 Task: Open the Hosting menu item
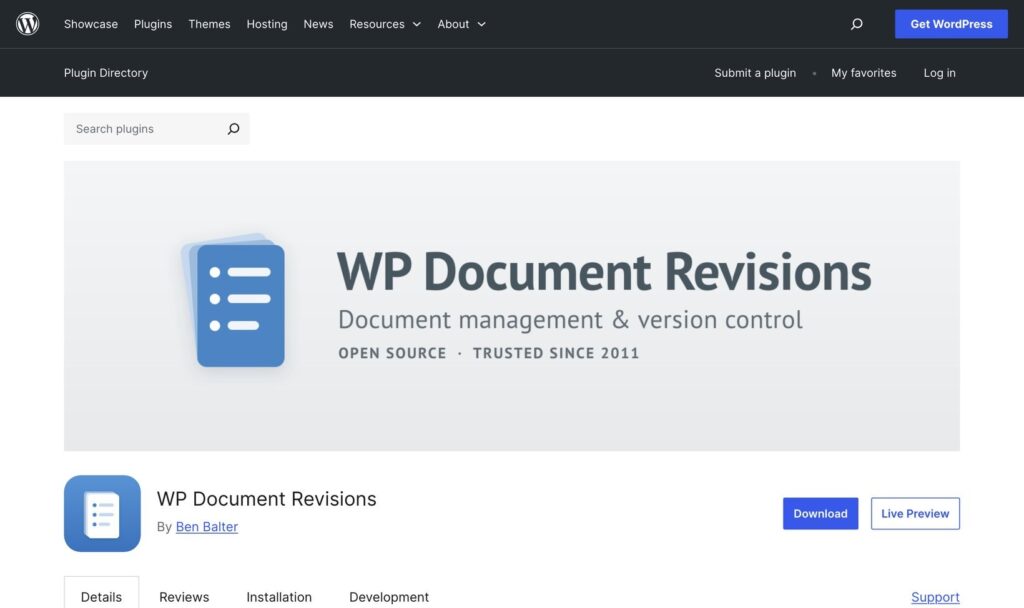pos(266,24)
